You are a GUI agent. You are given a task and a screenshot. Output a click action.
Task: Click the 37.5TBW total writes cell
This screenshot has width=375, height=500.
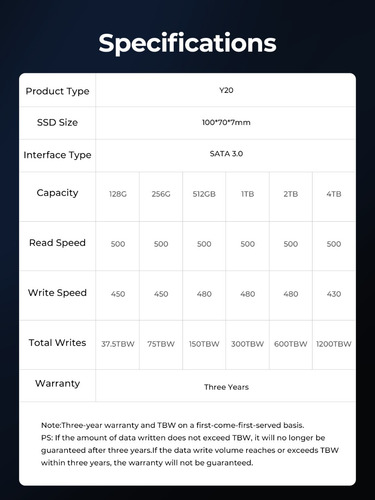[x=118, y=344]
